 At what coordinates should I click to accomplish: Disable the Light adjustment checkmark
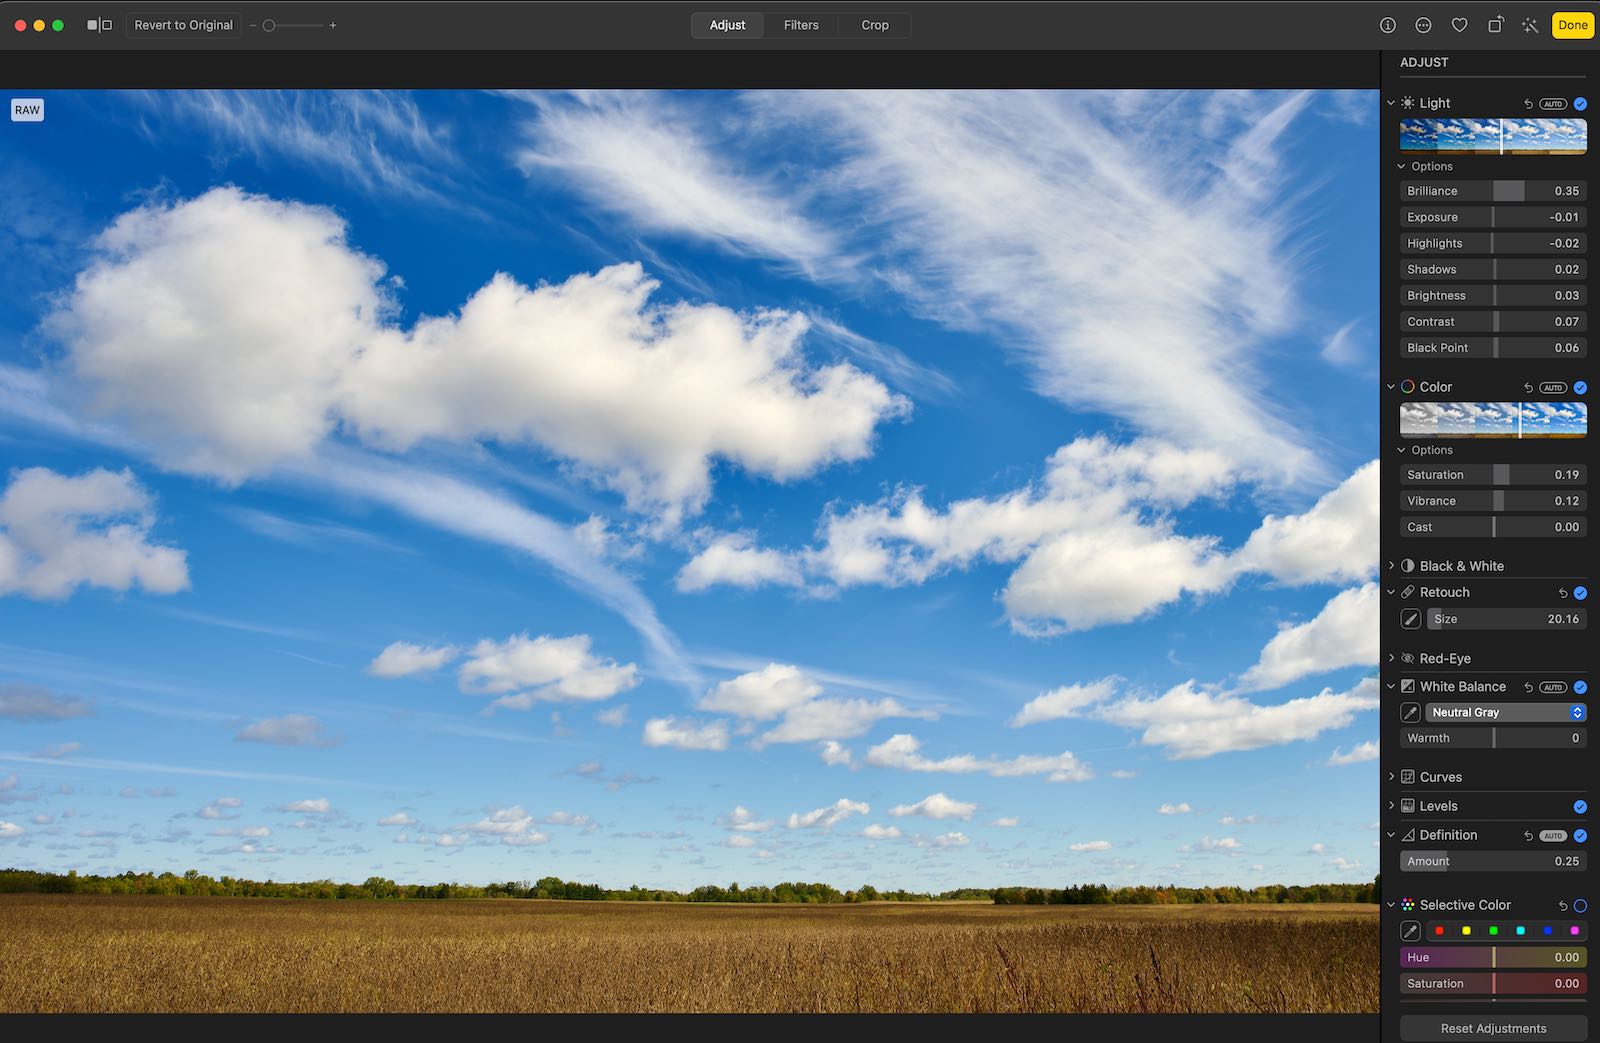[1580, 104]
